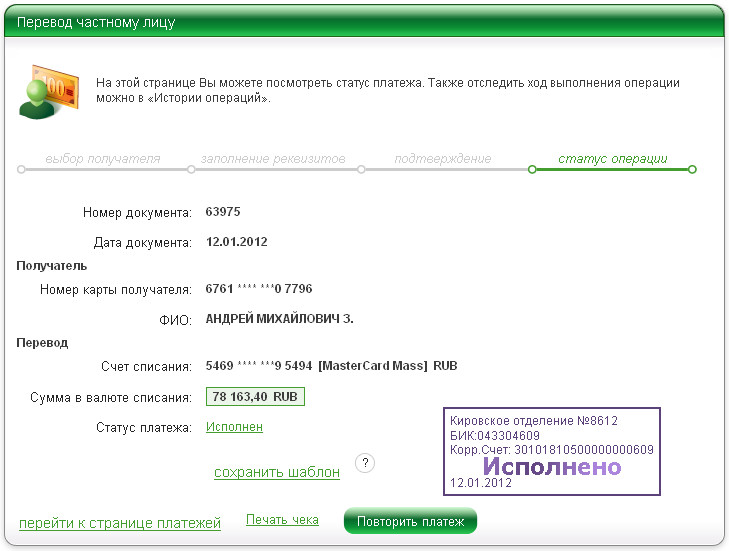The width and height of the screenshot is (729, 551).
Task: Select the подтверждение step
Action: point(443,159)
